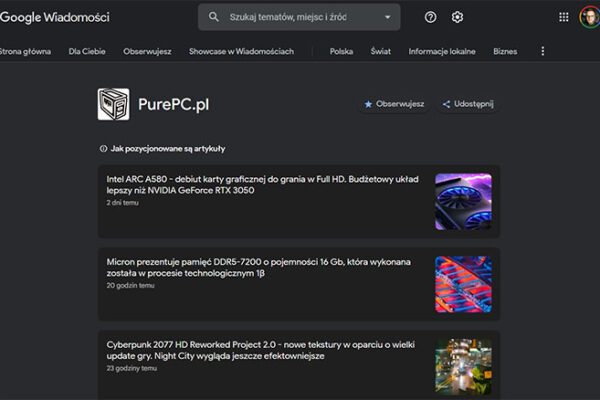Click the Google account avatar

pos(590,17)
